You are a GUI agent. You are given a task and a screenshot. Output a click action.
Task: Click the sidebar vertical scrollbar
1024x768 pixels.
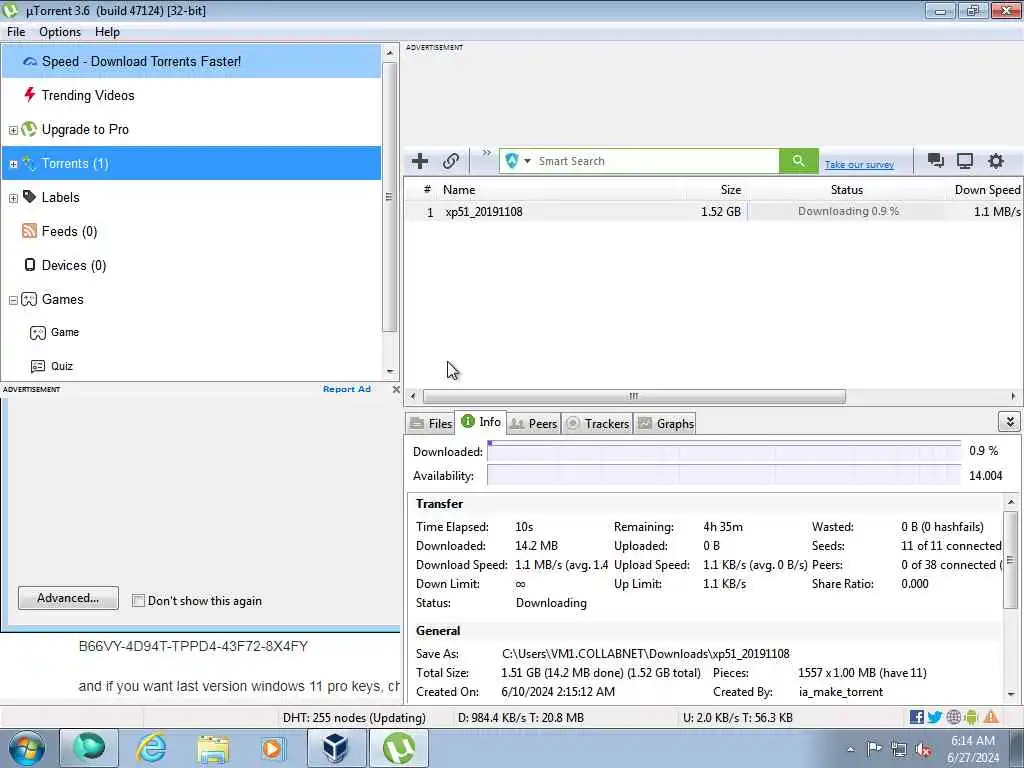389,197
